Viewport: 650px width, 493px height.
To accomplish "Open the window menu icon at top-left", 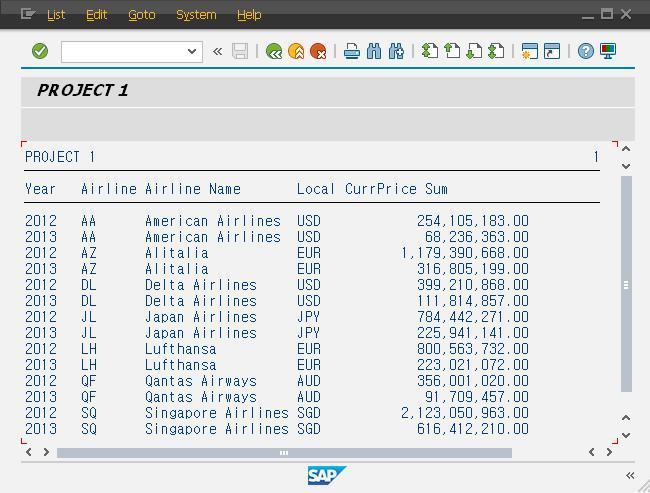I will tap(28, 14).
